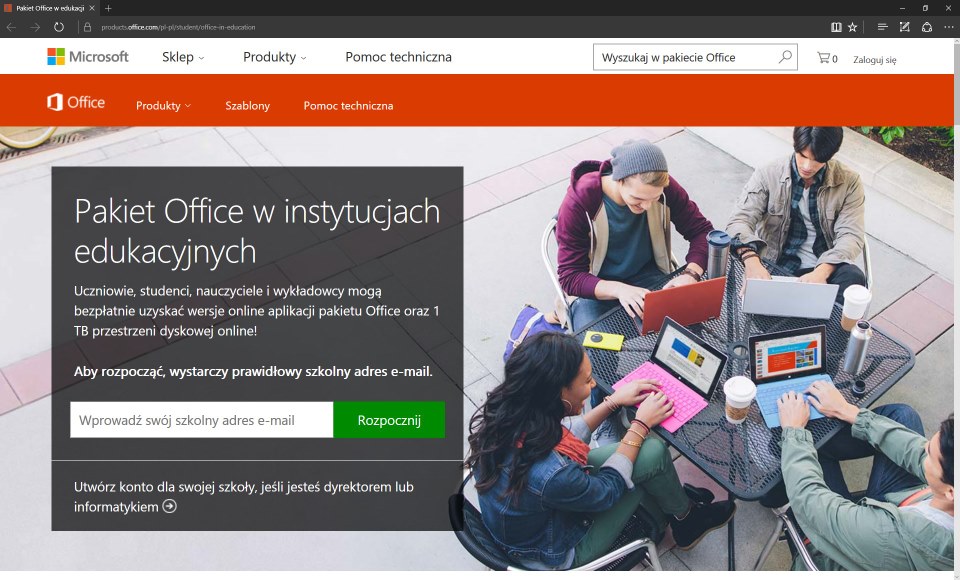Open Pomoc techniczna in the orange Office bar
This screenshot has width=960, height=580.
[x=348, y=105]
